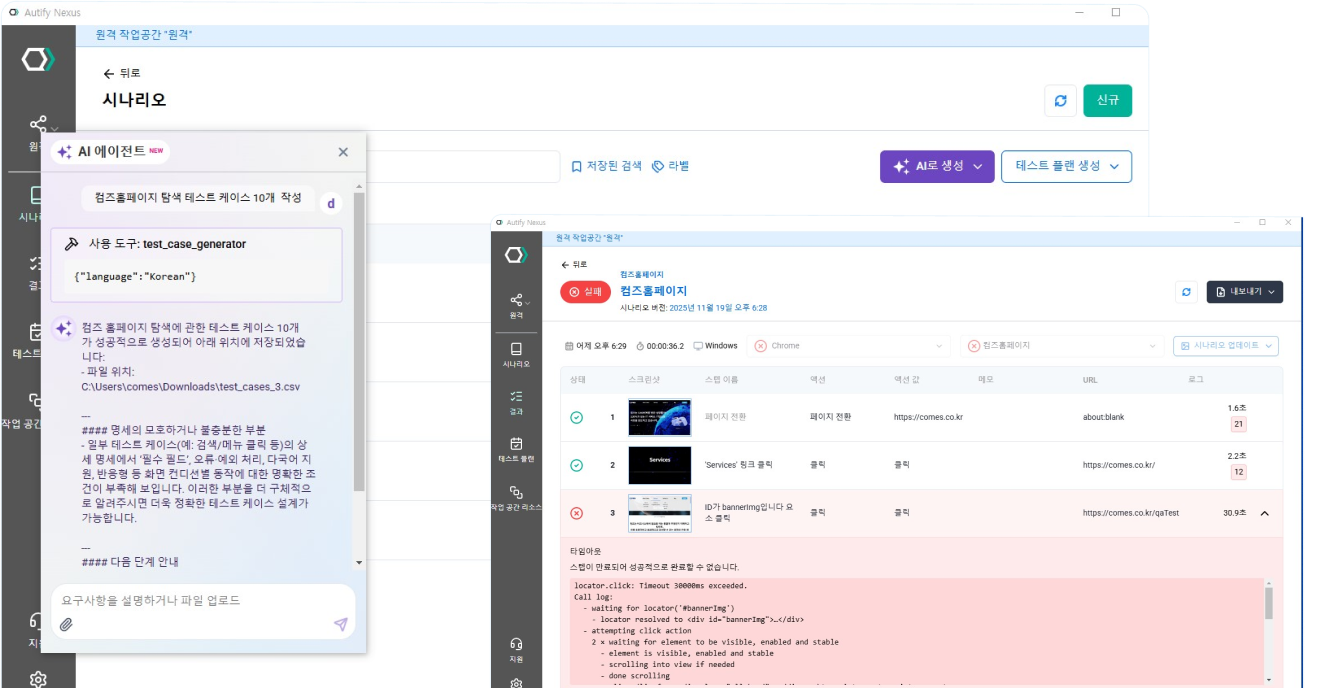This screenshot has width=1320, height=688.
Task: Go back using 뒤로 in results window
Action: pyautogui.click(x=574, y=265)
